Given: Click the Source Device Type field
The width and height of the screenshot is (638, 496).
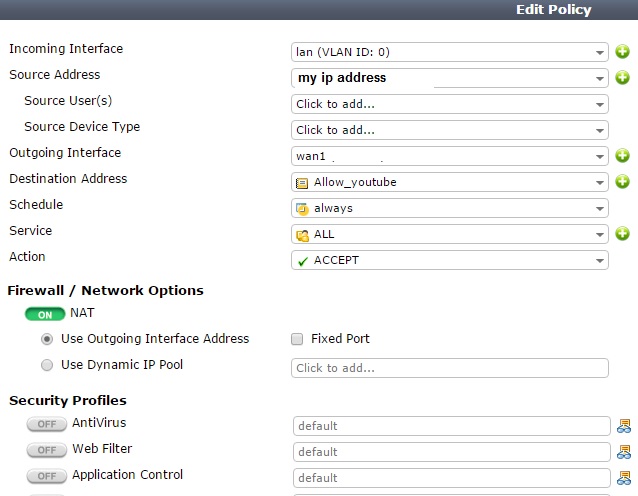Looking at the screenshot, I should pyautogui.click(x=449, y=130).
